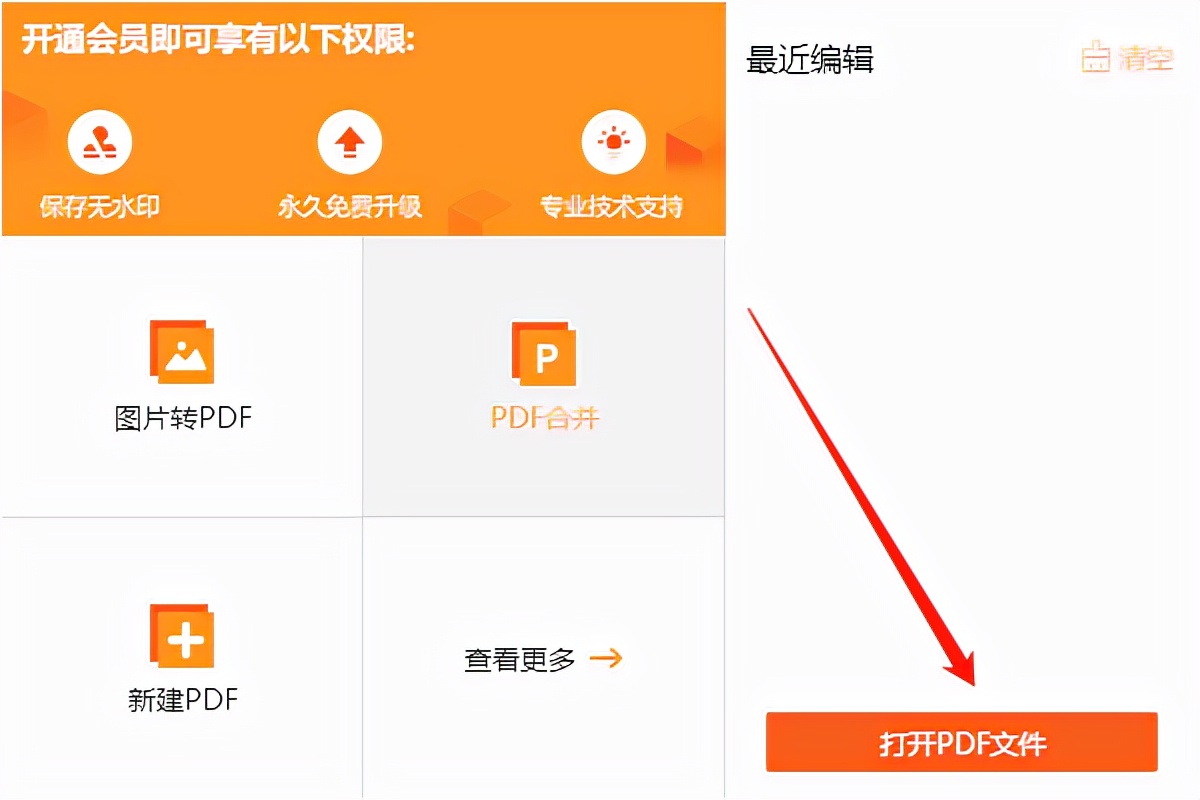The width and height of the screenshot is (1200, 800).
Task: Click the 开通会员即可享有以下权限 banner heading
Action: tap(218, 41)
